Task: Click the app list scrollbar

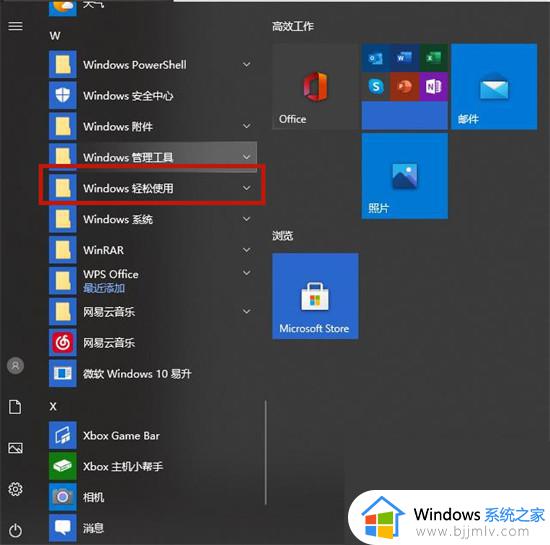Action: (266, 452)
